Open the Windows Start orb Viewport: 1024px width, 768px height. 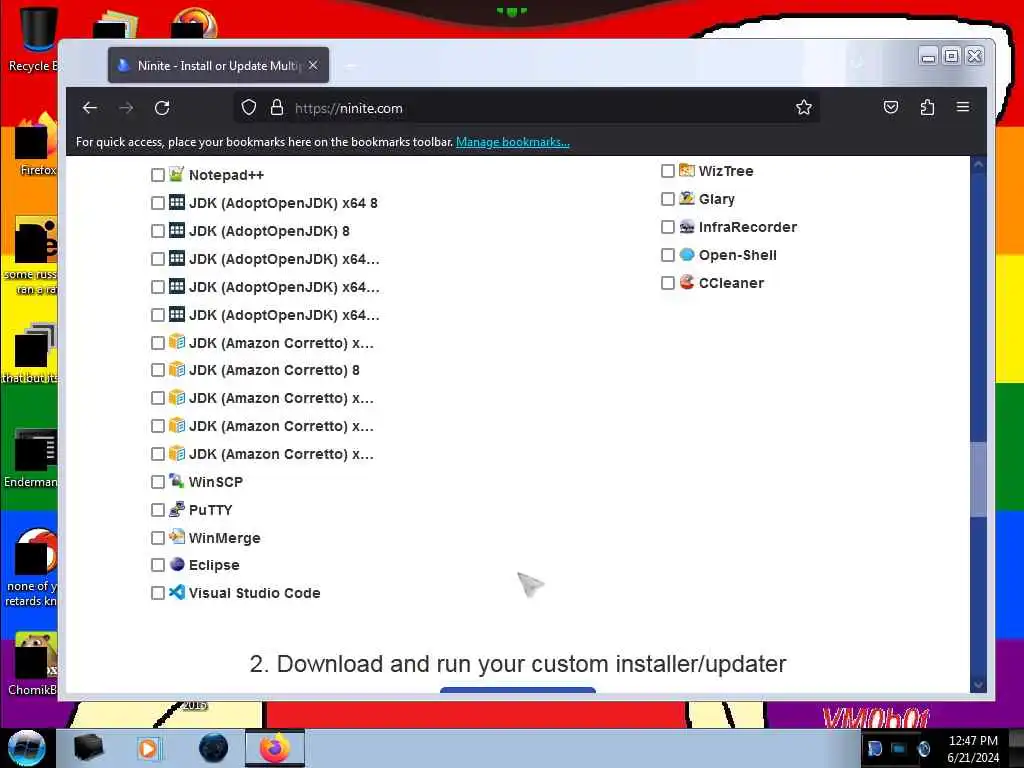pyautogui.click(x=27, y=748)
